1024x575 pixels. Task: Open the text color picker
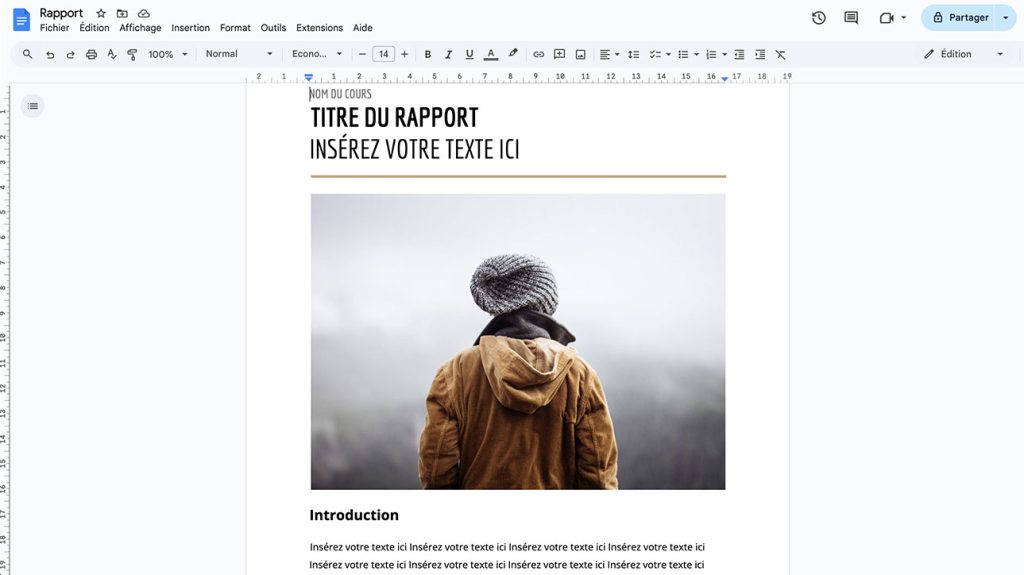click(491, 54)
